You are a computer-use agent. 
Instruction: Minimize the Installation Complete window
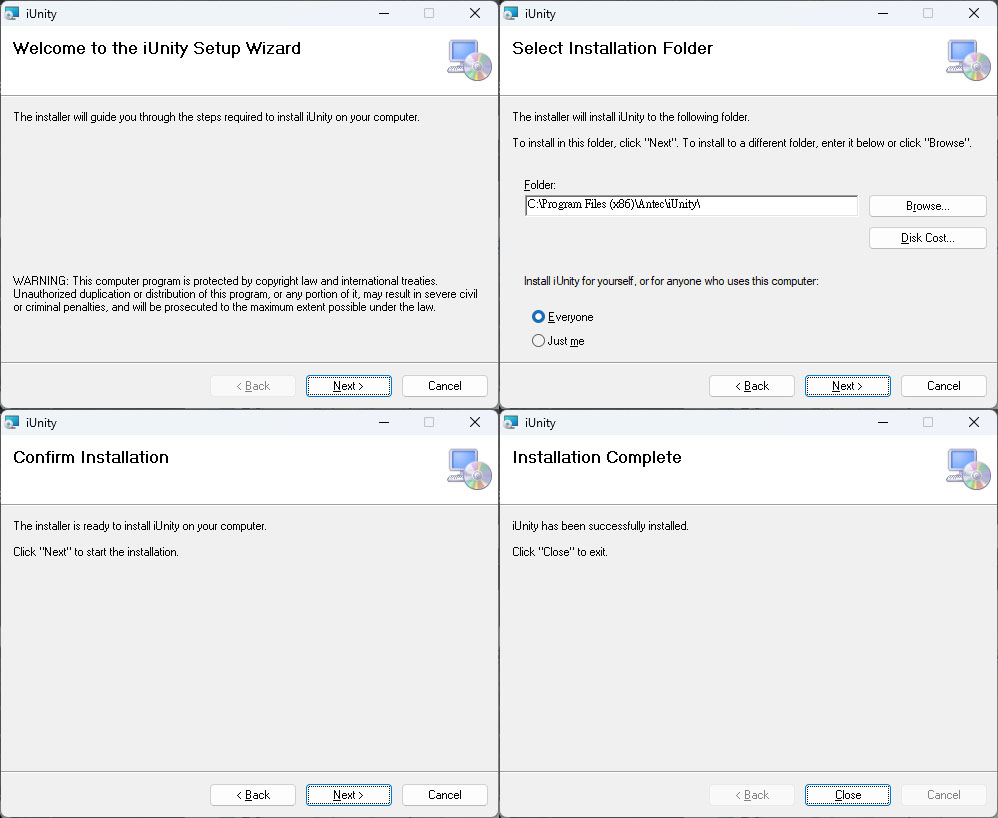[x=883, y=422]
